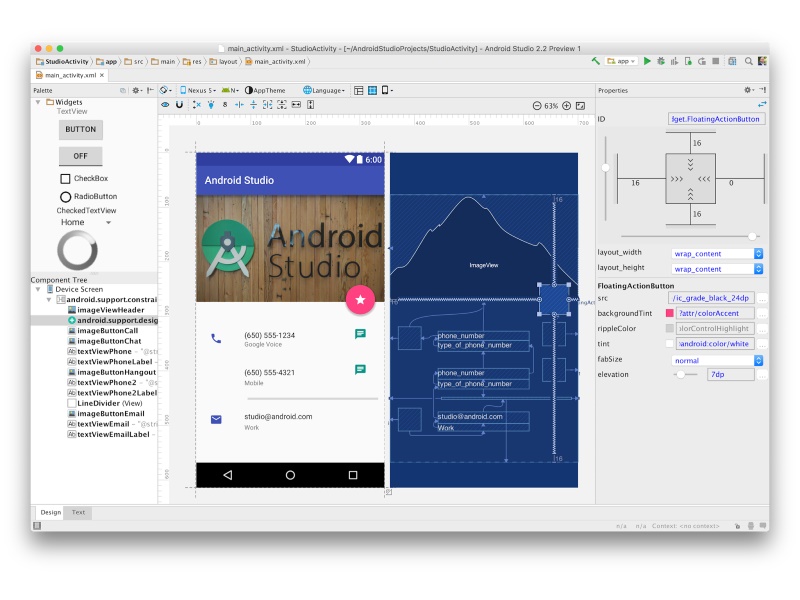Click the center vertically alignment icon
Viewport: 800px width, 600px height.
(x=253, y=105)
